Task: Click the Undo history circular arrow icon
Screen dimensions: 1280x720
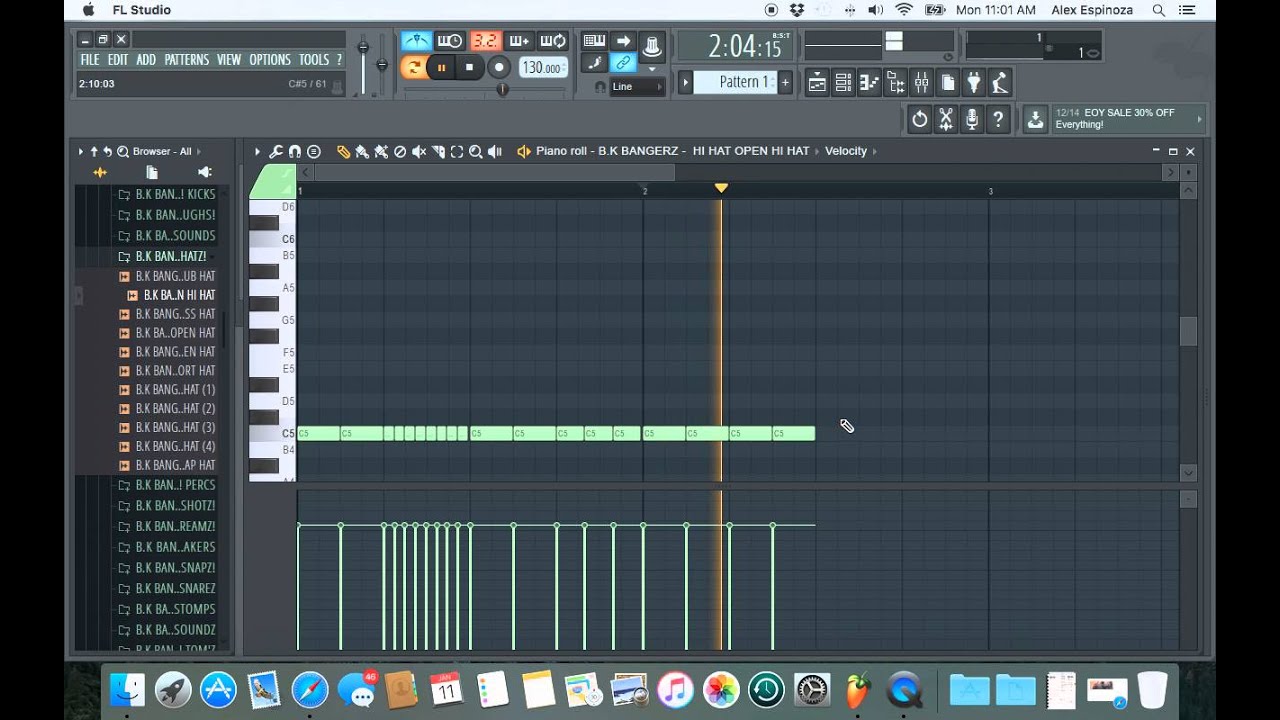Action: [x=919, y=120]
